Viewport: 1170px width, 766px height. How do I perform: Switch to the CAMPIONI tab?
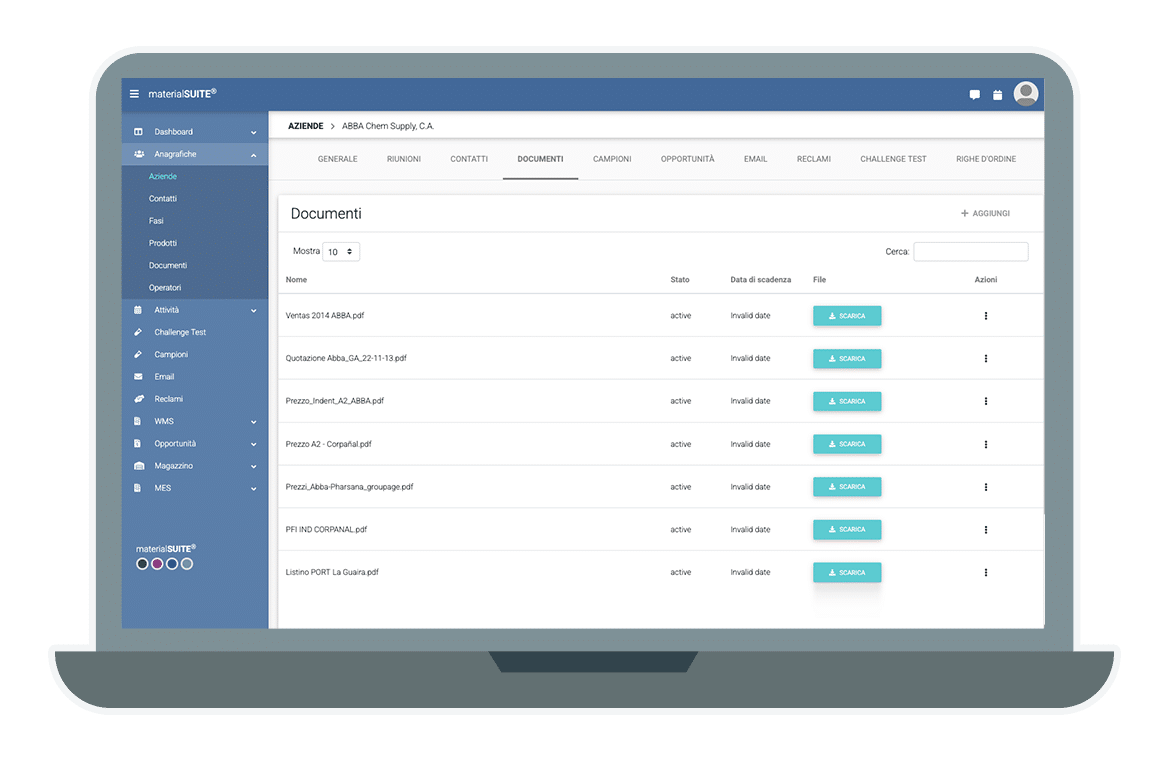(x=612, y=158)
